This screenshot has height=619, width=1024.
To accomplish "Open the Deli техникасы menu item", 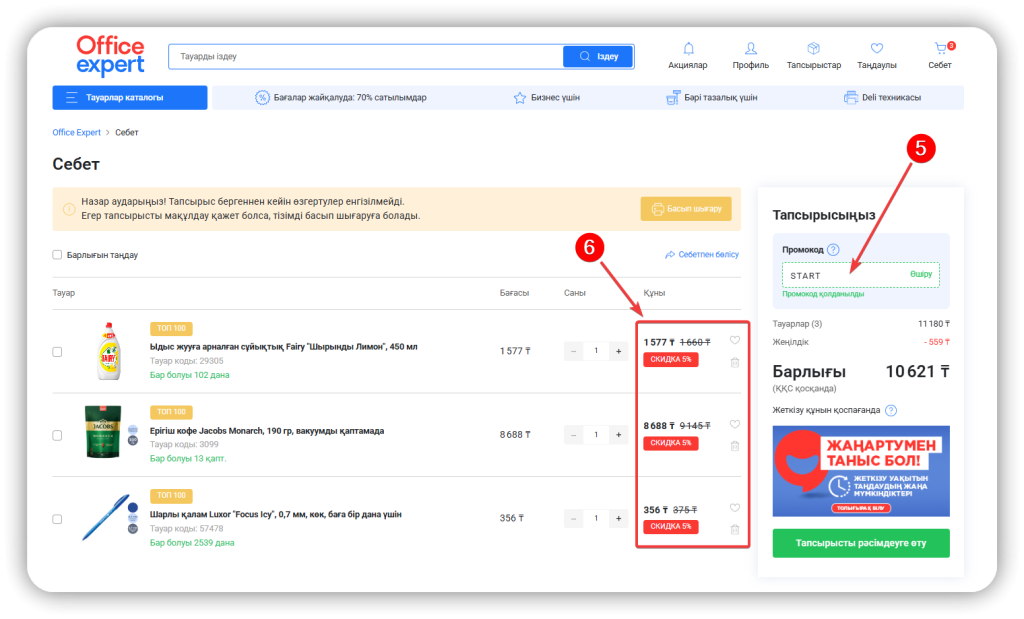I will (882, 98).
